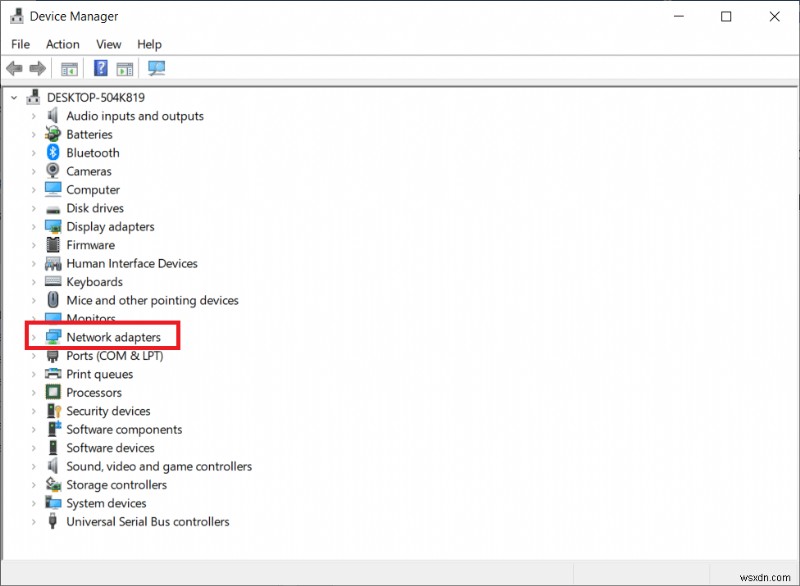Viewport: 800px width, 586px height.
Task: Click the Bluetooth device category icon
Action: coord(52,152)
